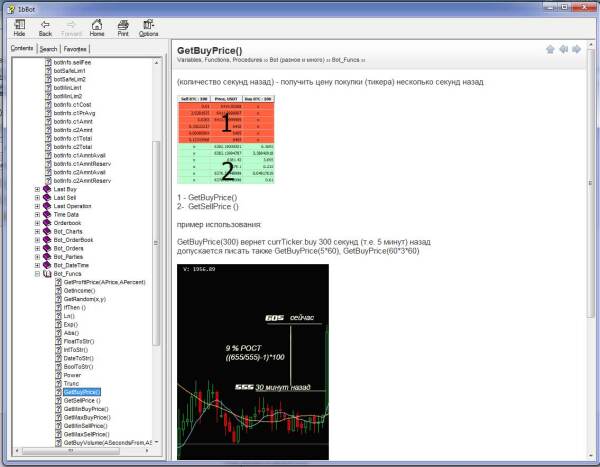Collapse the Bot_Funcs tree node
This screenshot has width=600, height=467.
(38, 273)
